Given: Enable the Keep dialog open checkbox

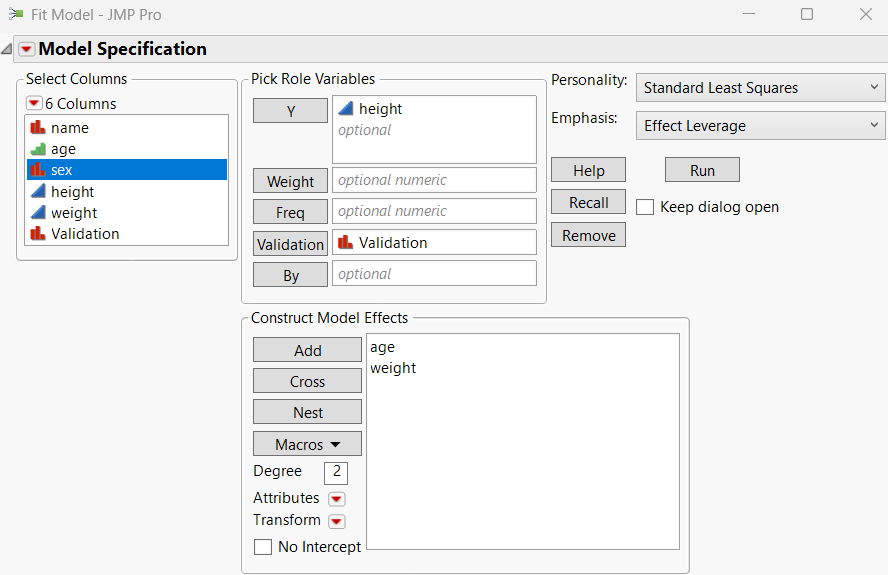Looking at the screenshot, I should [x=645, y=207].
